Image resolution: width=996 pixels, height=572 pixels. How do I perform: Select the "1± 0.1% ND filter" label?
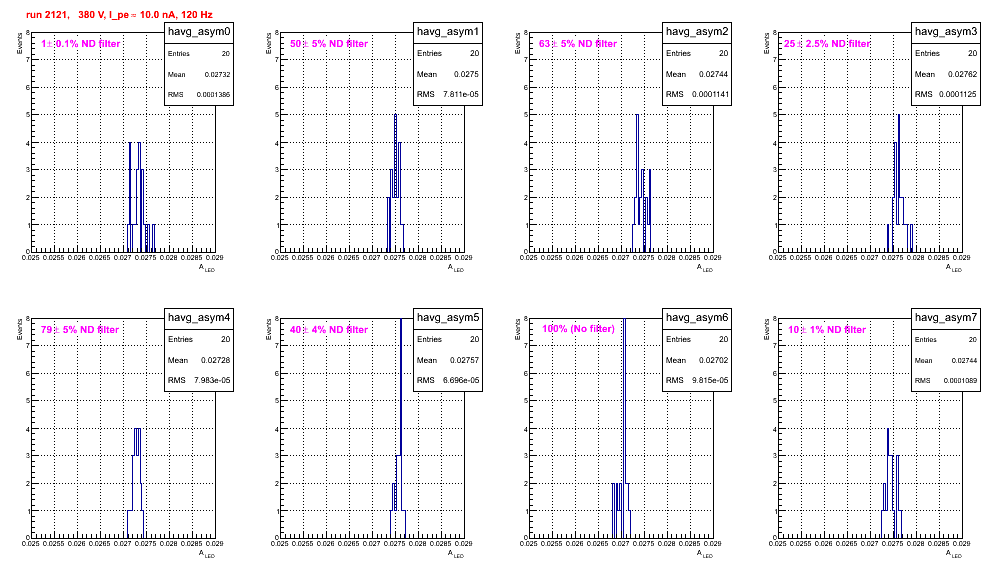pyautogui.click(x=81, y=44)
